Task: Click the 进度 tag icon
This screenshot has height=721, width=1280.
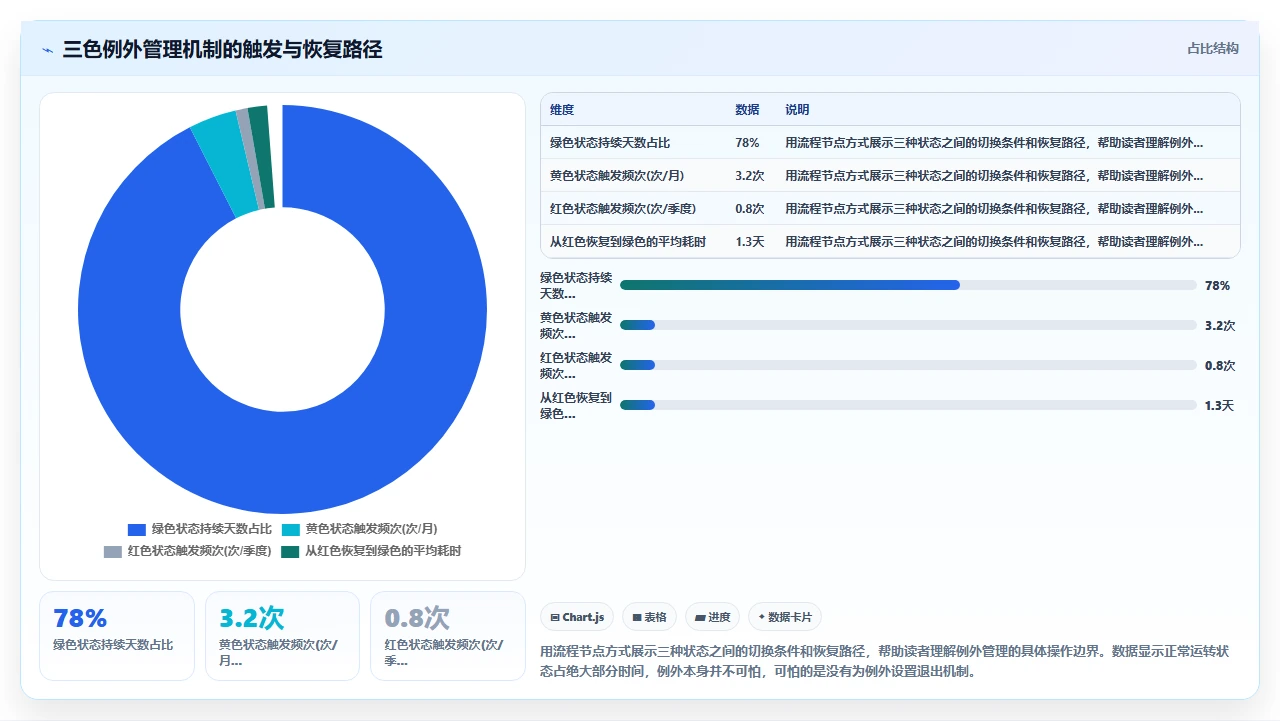Action: (701, 618)
